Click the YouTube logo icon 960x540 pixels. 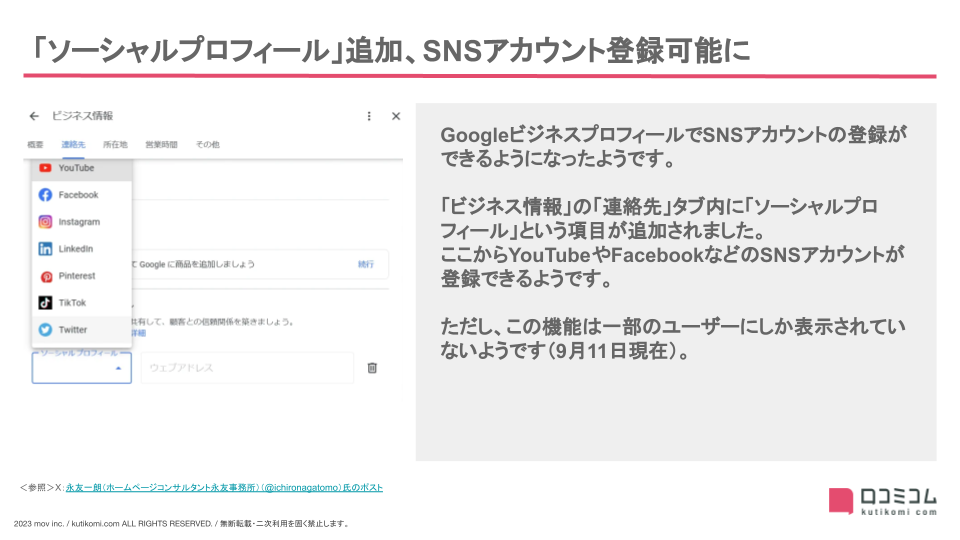pos(45,168)
